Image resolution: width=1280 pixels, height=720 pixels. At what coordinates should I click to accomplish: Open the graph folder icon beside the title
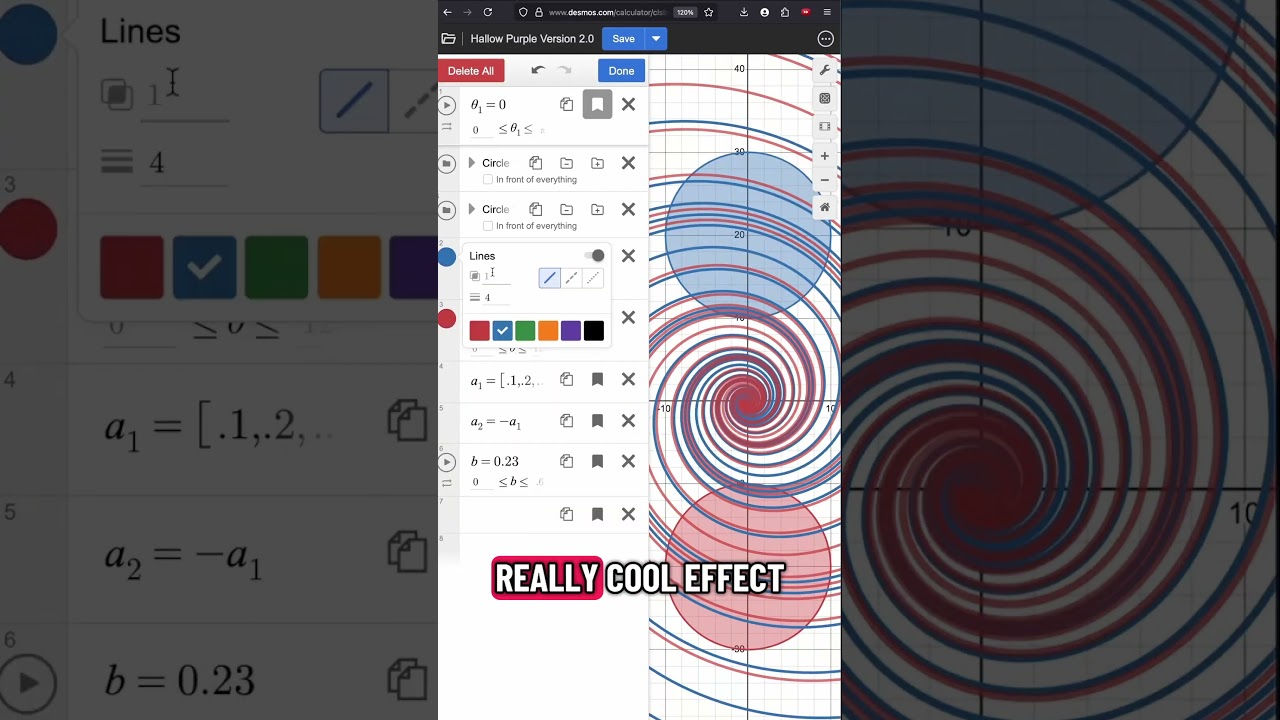(449, 39)
